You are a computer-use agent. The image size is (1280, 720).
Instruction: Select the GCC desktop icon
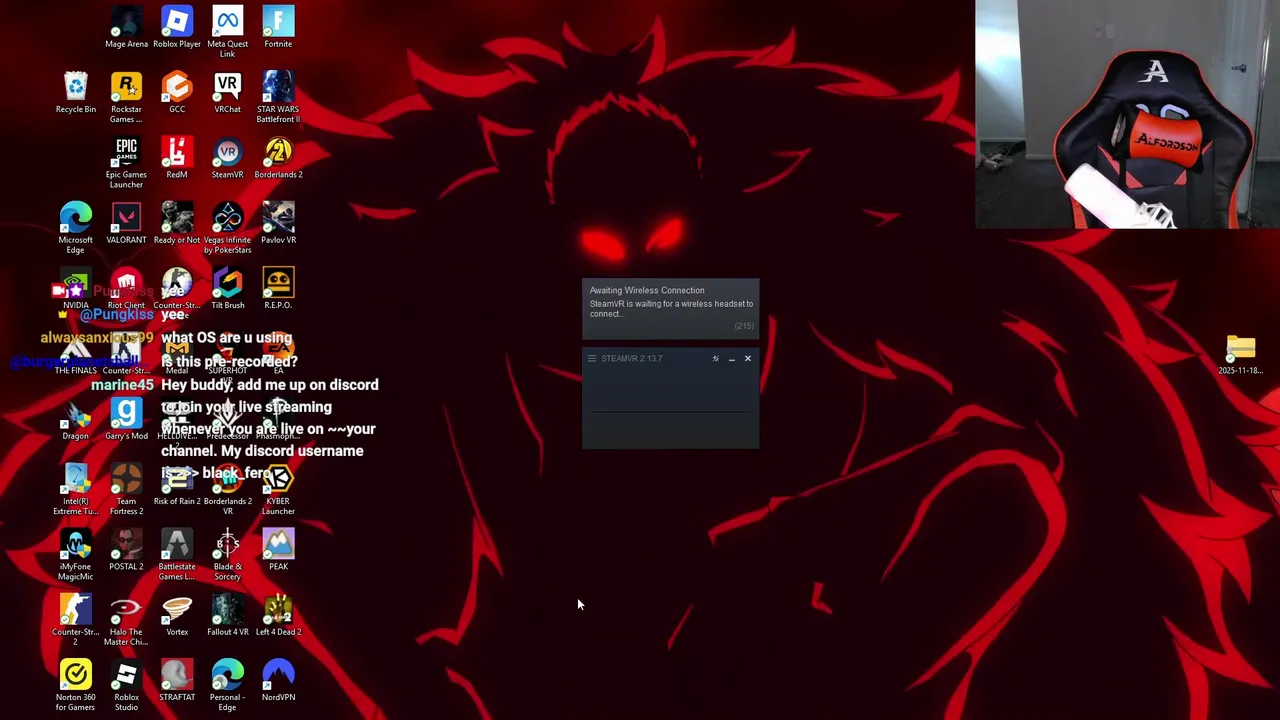pyautogui.click(x=177, y=93)
